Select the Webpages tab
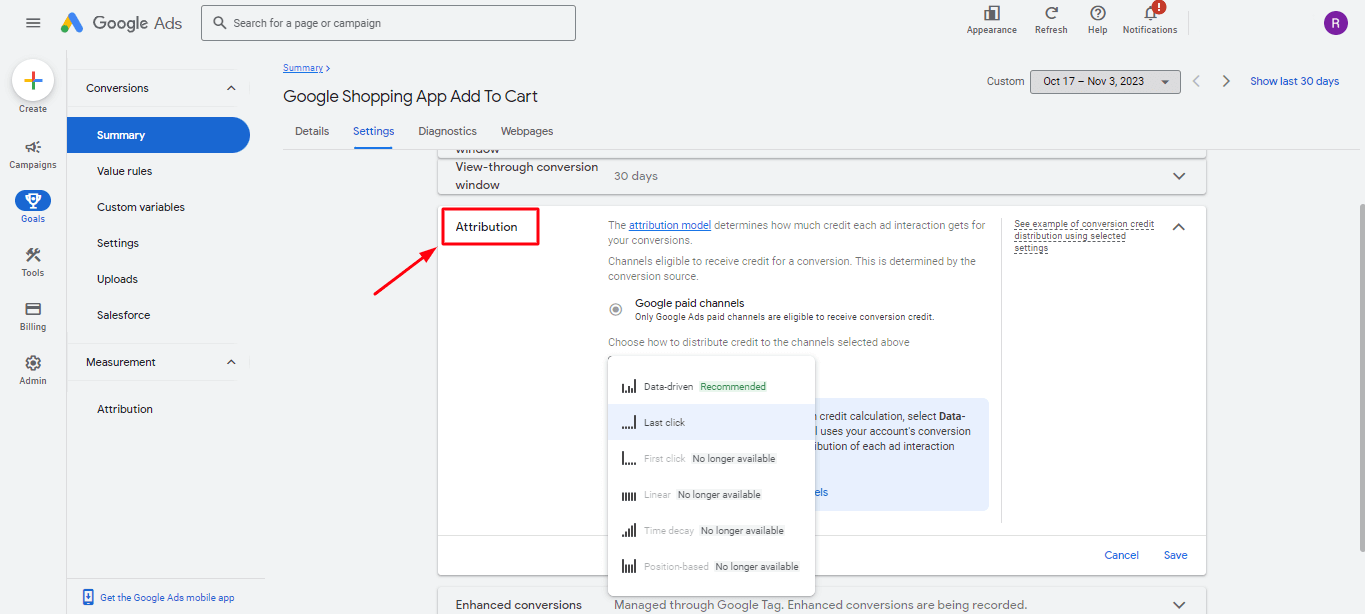The height and width of the screenshot is (614, 1365). pyautogui.click(x=527, y=131)
